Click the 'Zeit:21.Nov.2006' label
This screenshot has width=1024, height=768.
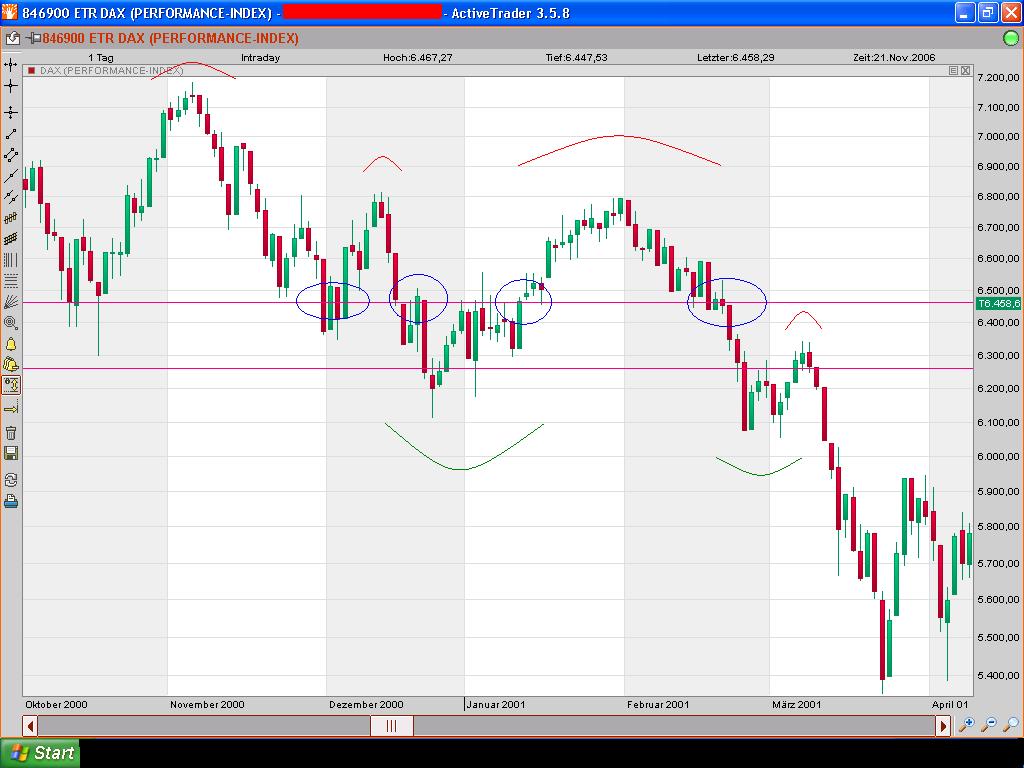(894, 57)
